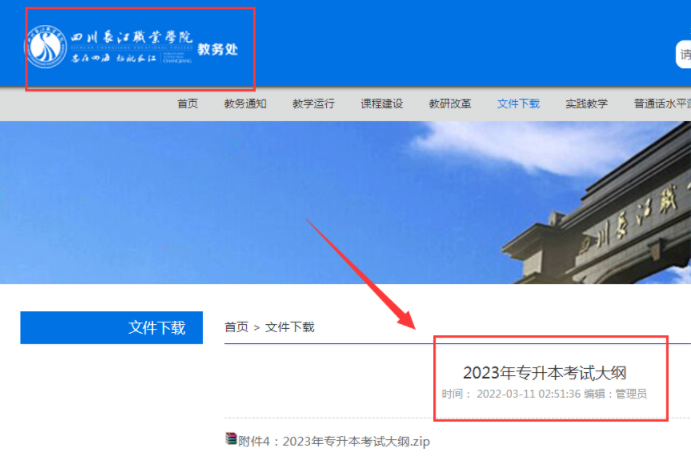Open the 普通话水平 navigation item
The width and height of the screenshot is (691, 470).
coord(662,104)
